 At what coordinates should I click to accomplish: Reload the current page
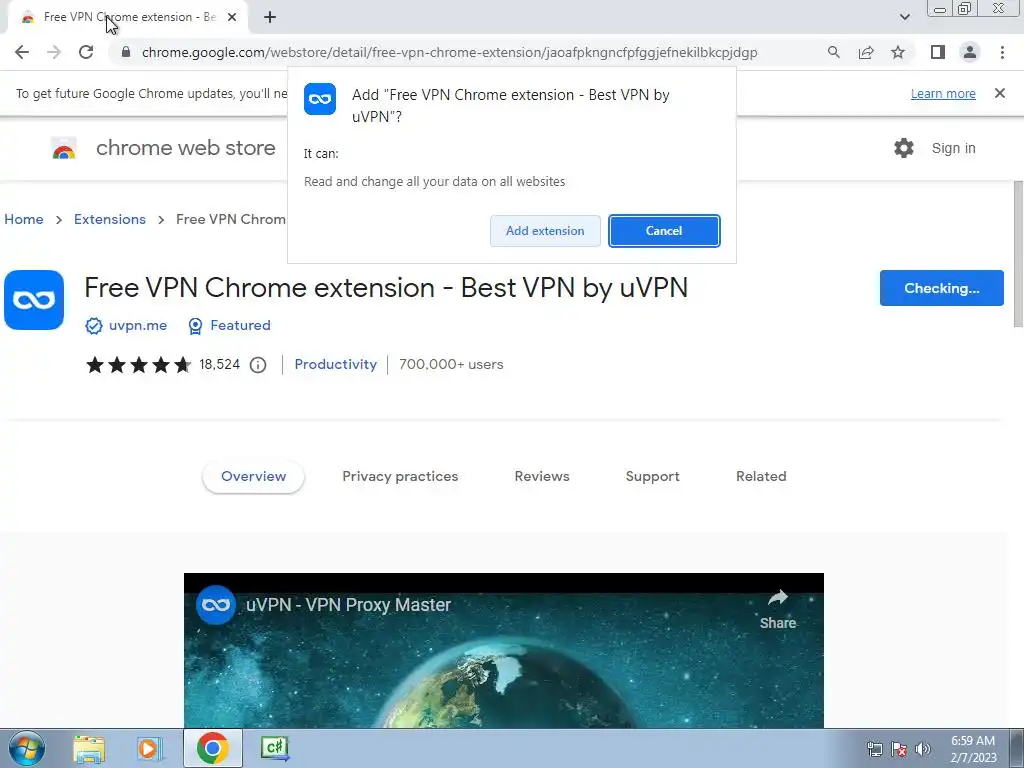click(86, 52)
